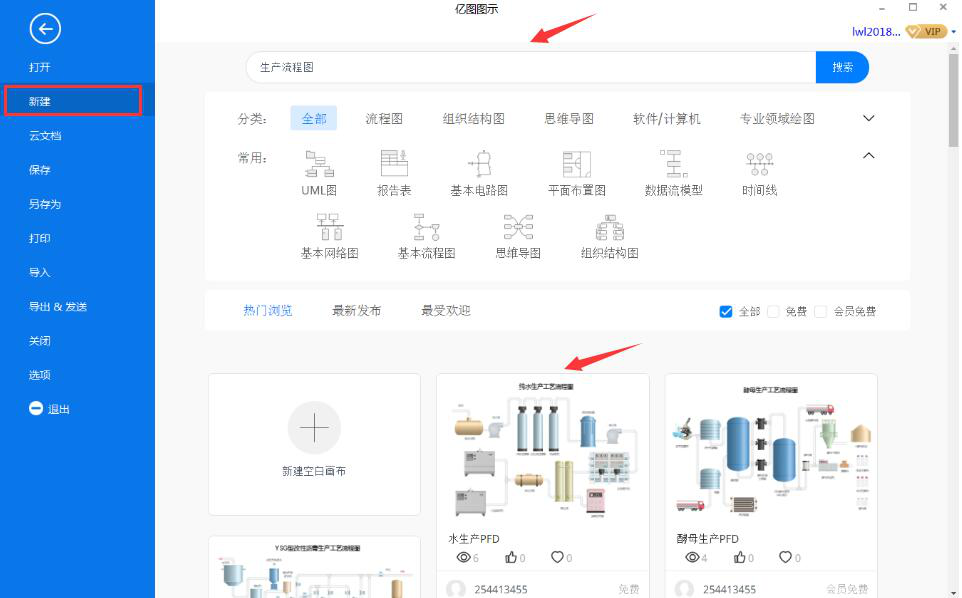The height and width of the screenshot is (598, 962).
Task: Toggle the 全部 checkbox filter
Action: point(726,312)
